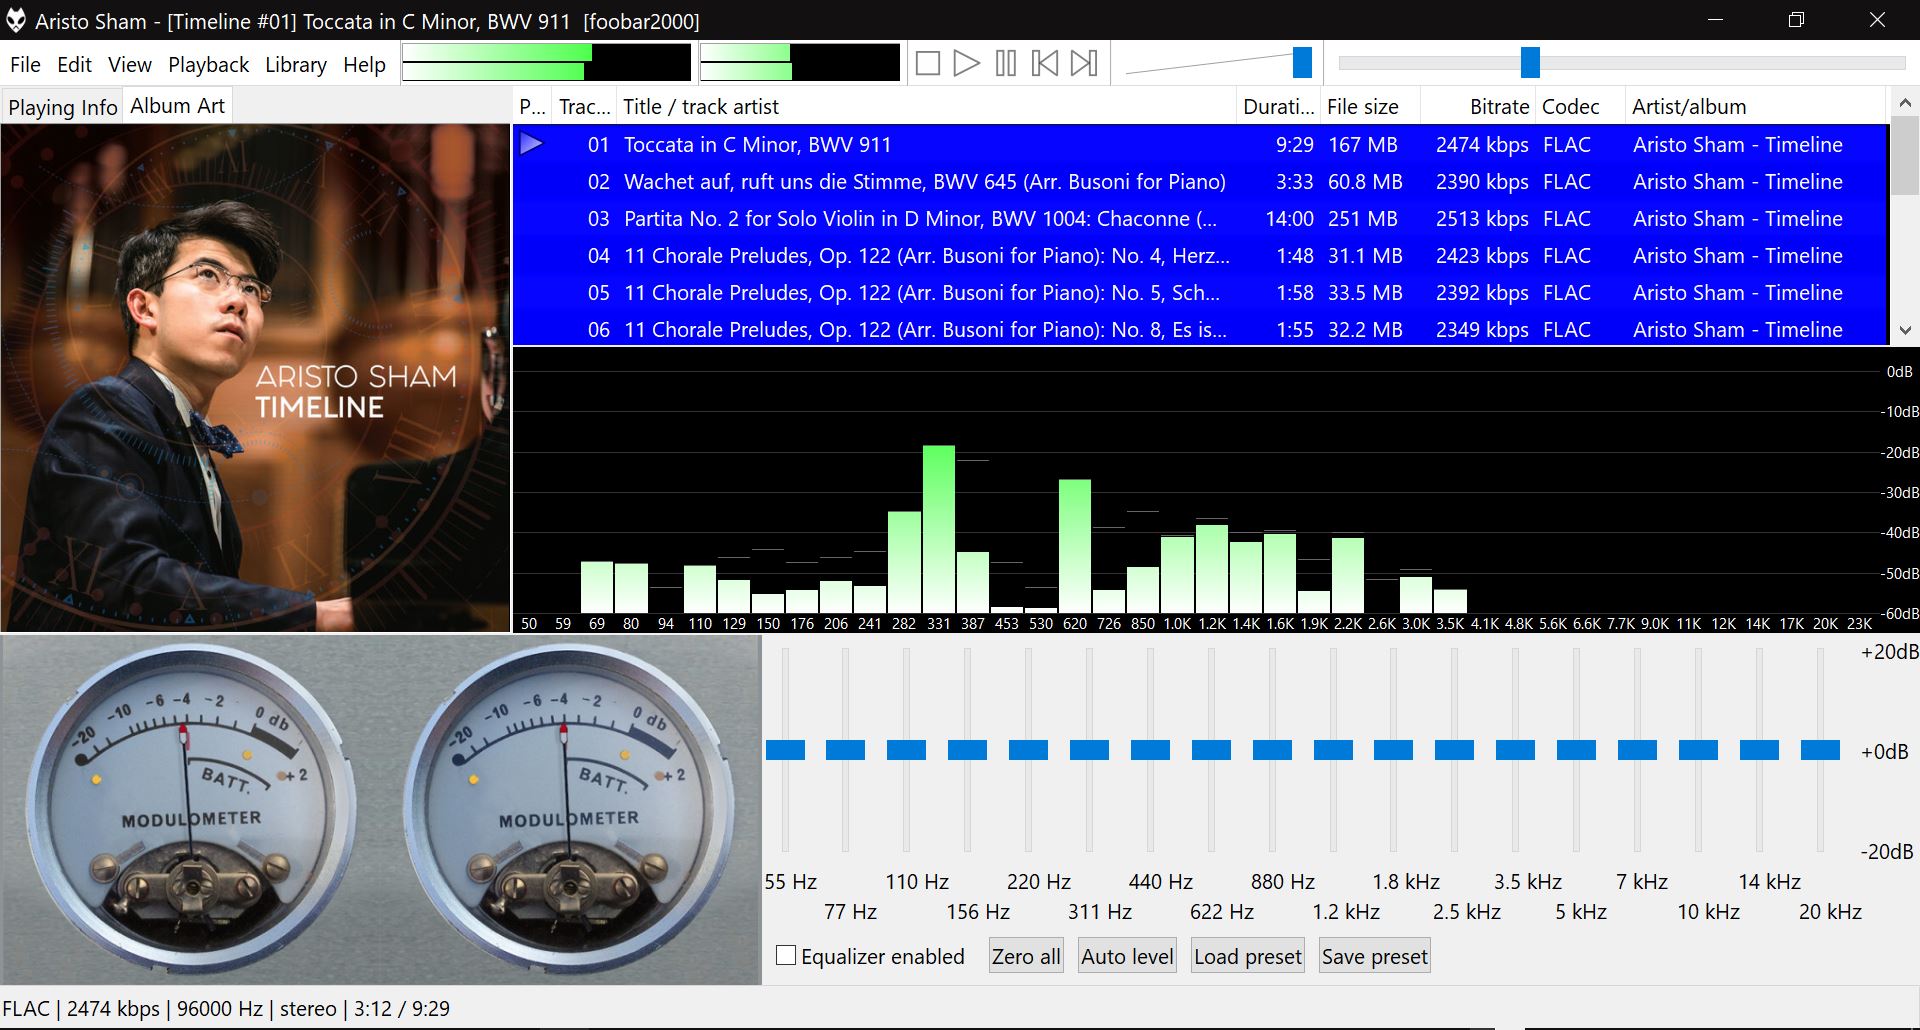1920x1030 pixels.
Task: Click the spectrum analyzer 331 Hz bar
Action: (938, 529)
